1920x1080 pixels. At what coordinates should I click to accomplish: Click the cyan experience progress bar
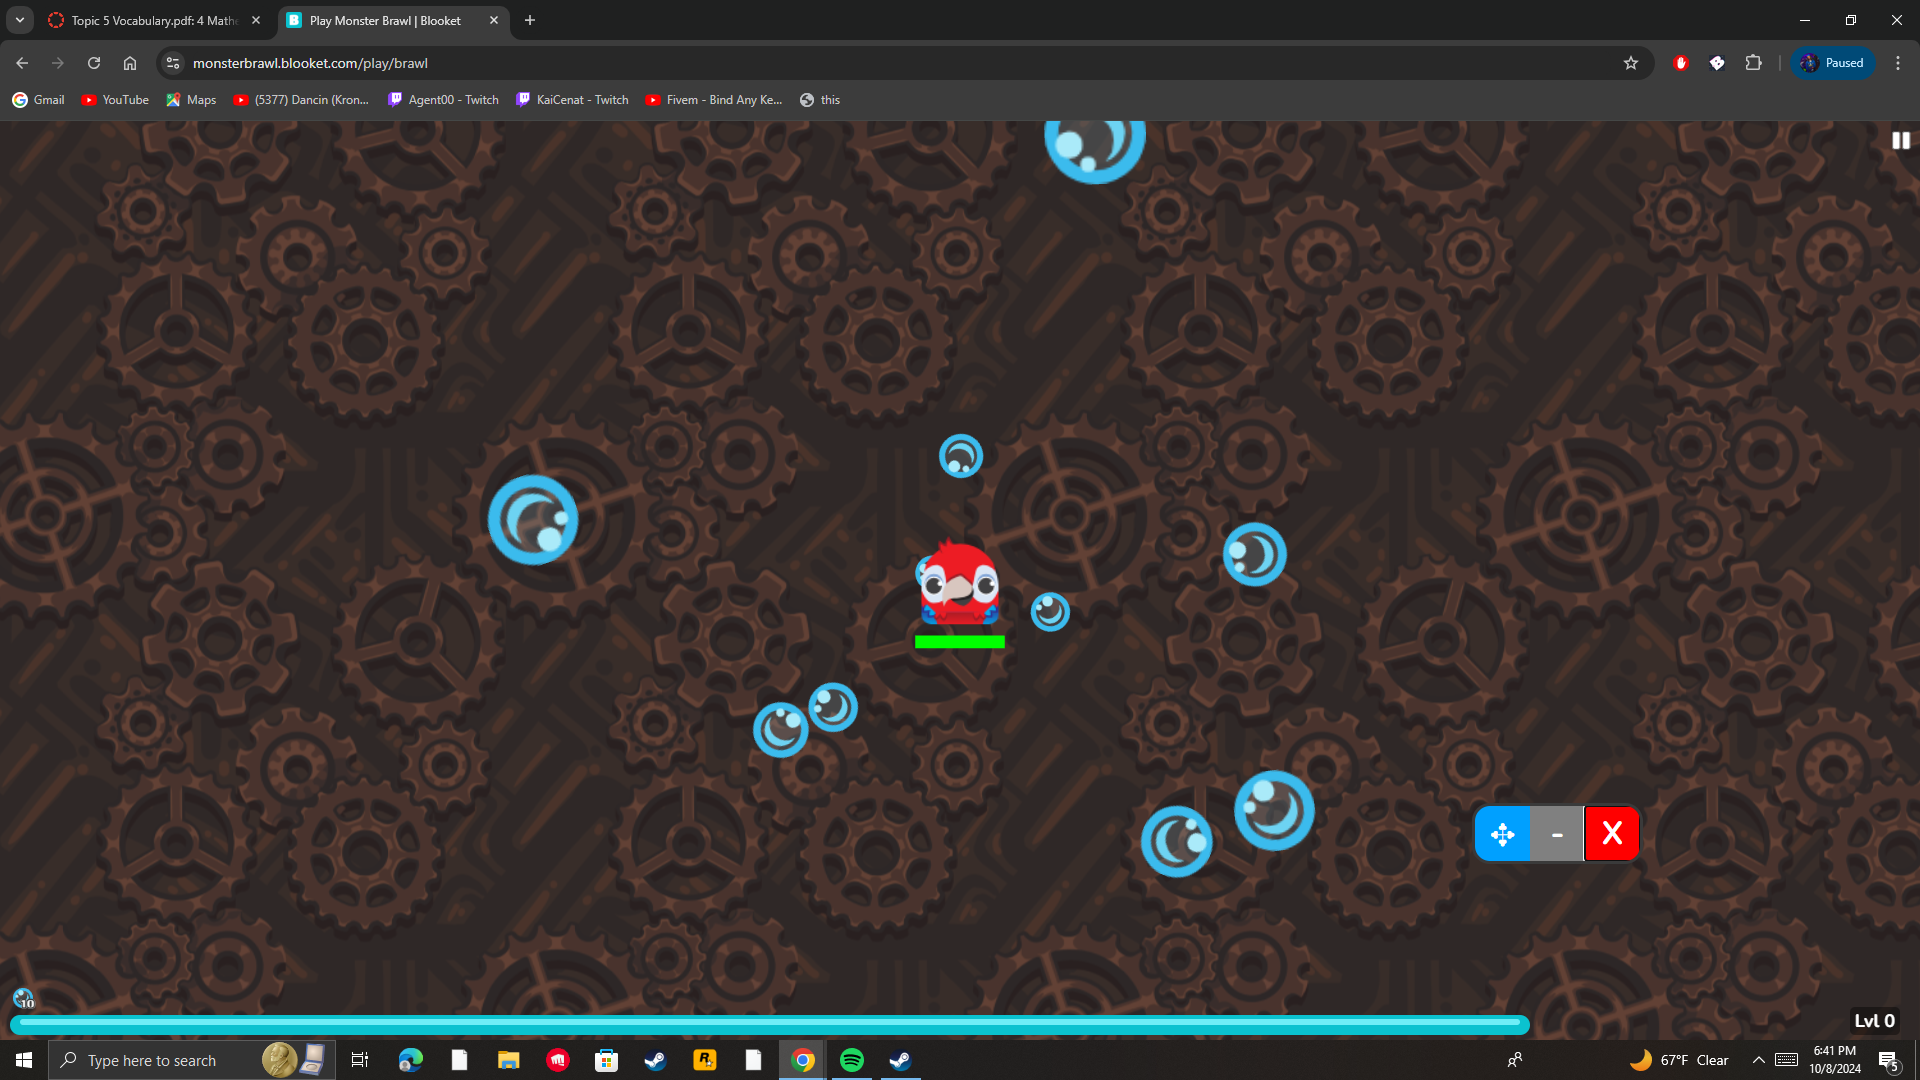point(768,1023)
